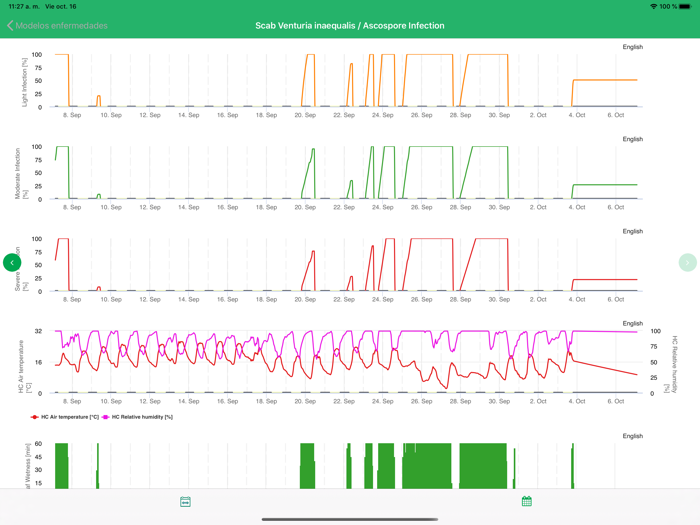Tap the Wi-Fi icon in status bar

point(653,6)
